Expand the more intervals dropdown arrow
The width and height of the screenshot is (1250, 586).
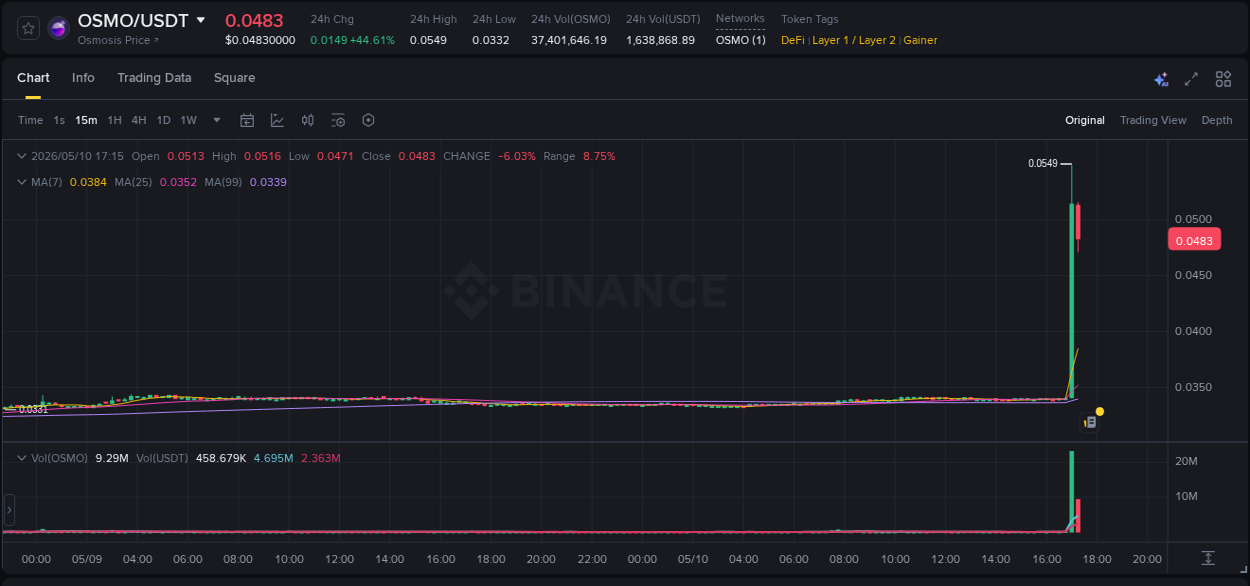coord(217,120)
